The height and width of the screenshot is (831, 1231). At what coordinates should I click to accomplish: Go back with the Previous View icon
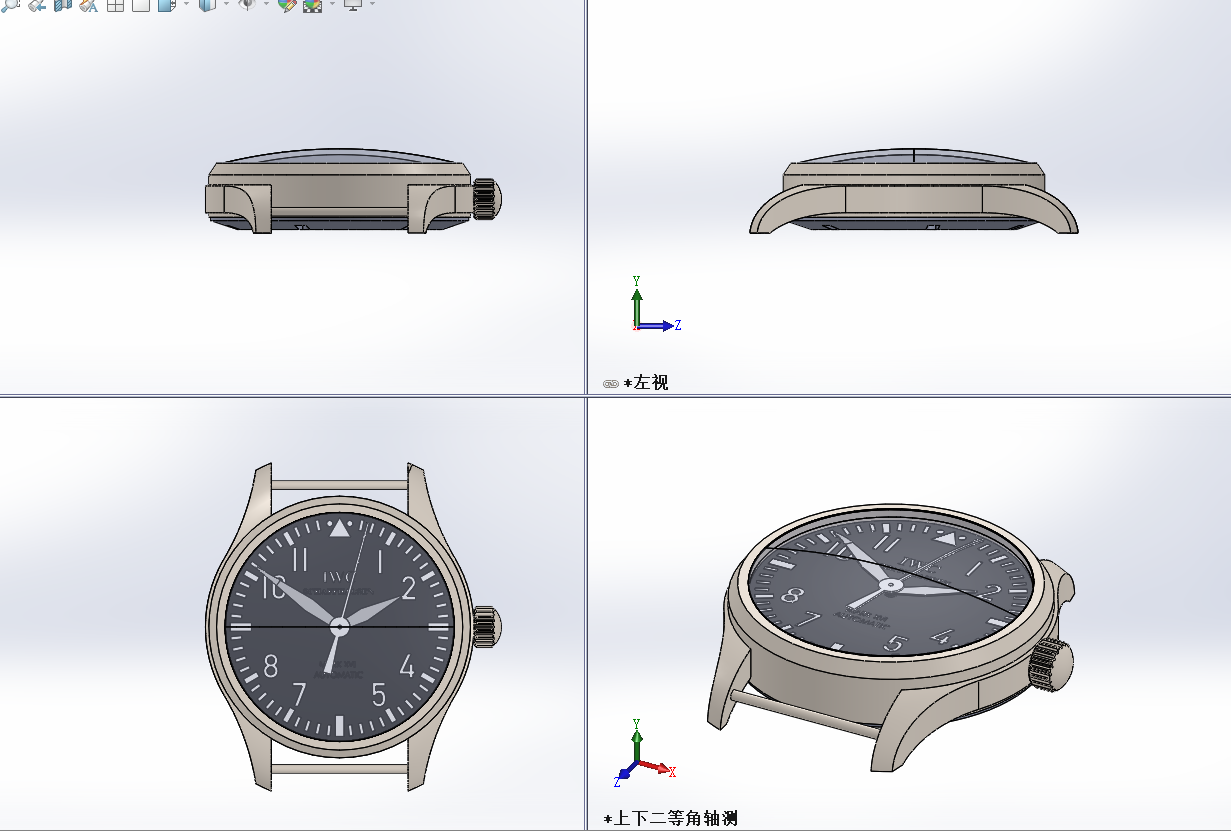point(37,4)
